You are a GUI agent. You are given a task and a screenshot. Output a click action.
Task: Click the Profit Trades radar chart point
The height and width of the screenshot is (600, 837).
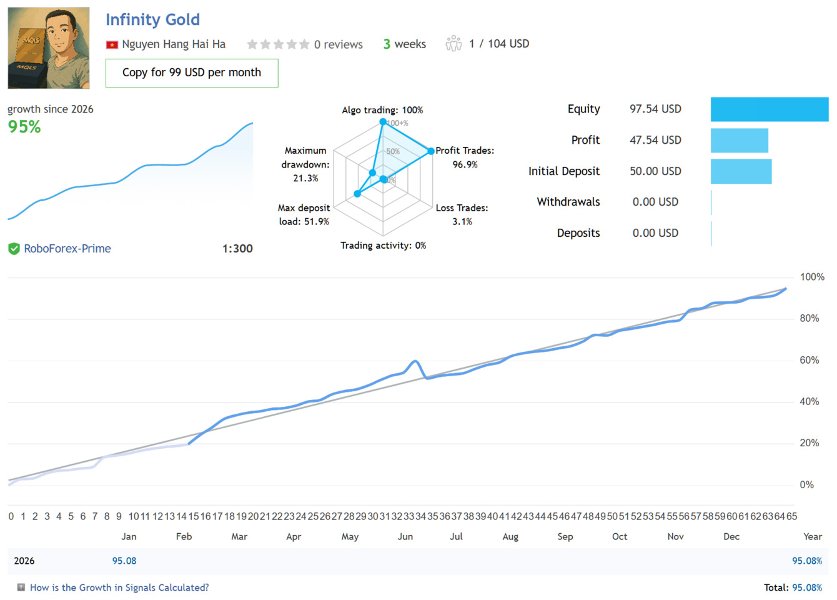click(x=431, y=151)
